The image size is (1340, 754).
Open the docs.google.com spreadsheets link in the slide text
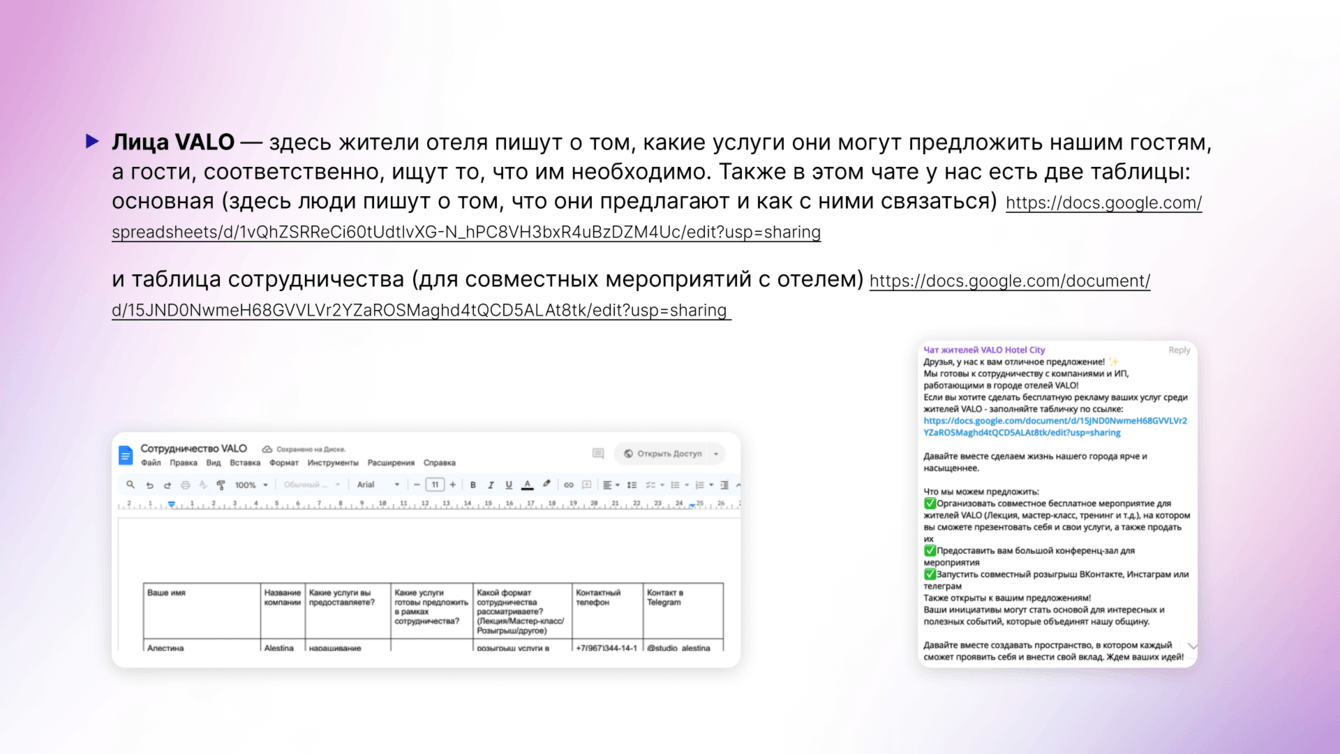[657, 217]
